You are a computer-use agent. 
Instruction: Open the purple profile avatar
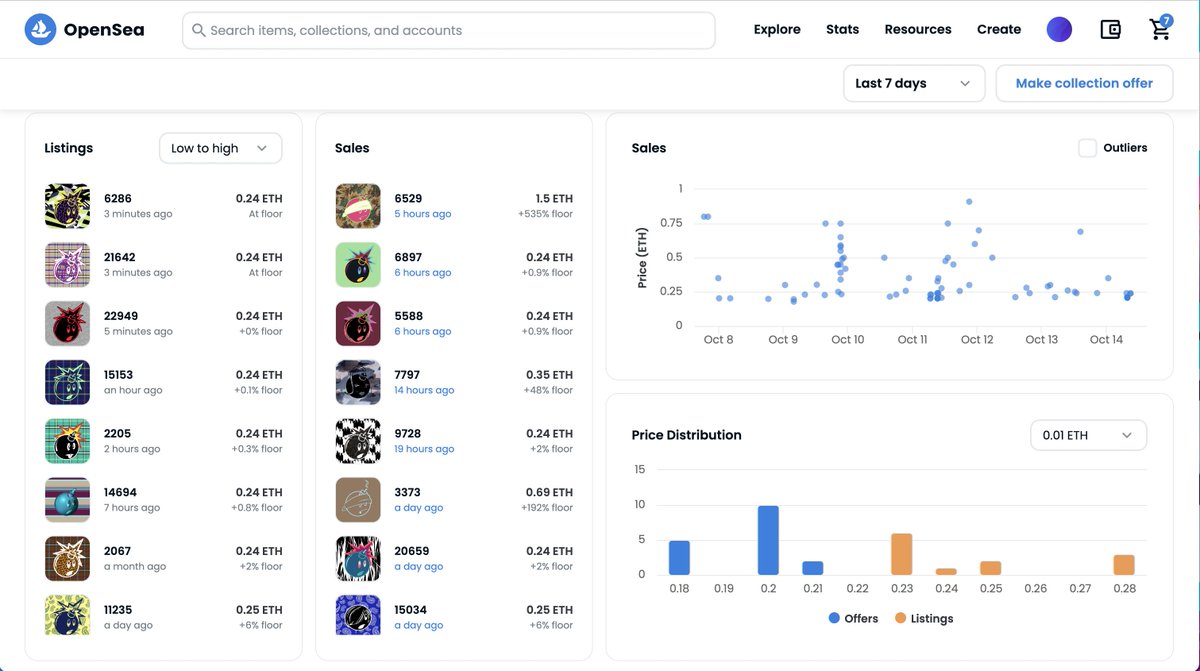[x=1059, y=30]
